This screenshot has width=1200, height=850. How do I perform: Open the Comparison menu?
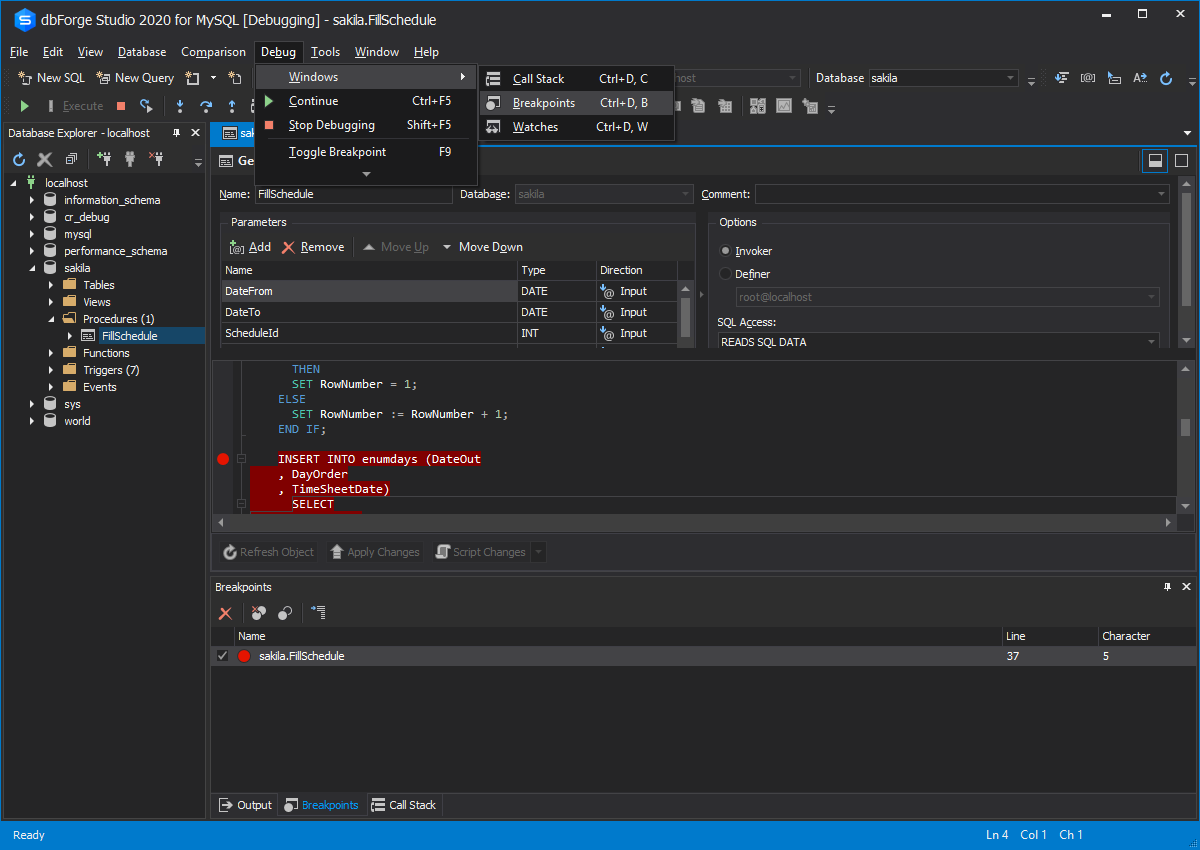point(213,52)
